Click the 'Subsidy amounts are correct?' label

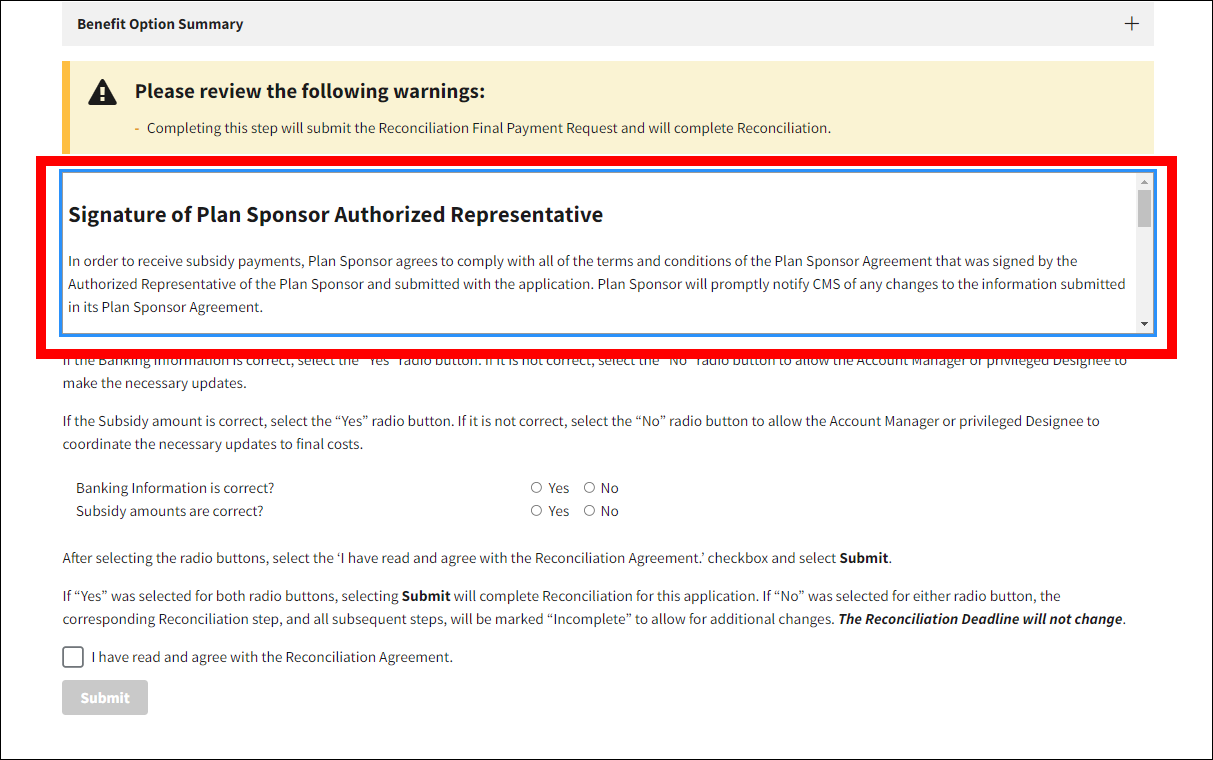[170, 511]
